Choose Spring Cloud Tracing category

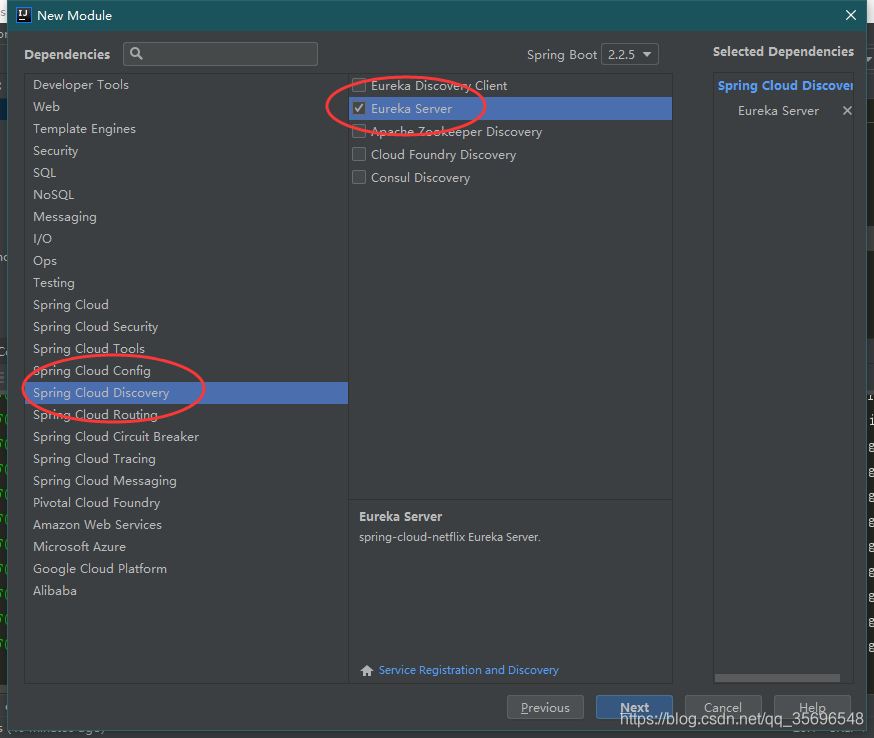(186, 459)
